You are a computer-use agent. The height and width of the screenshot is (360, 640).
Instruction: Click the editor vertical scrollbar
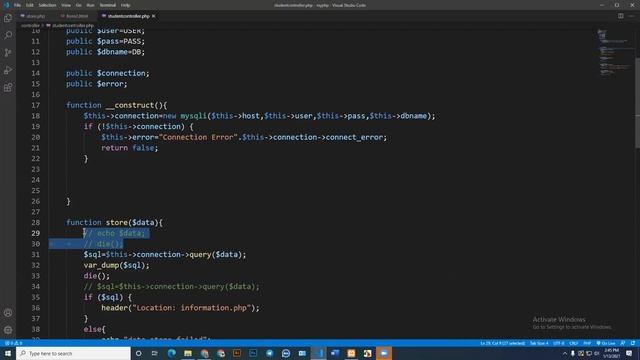point(637,103)
